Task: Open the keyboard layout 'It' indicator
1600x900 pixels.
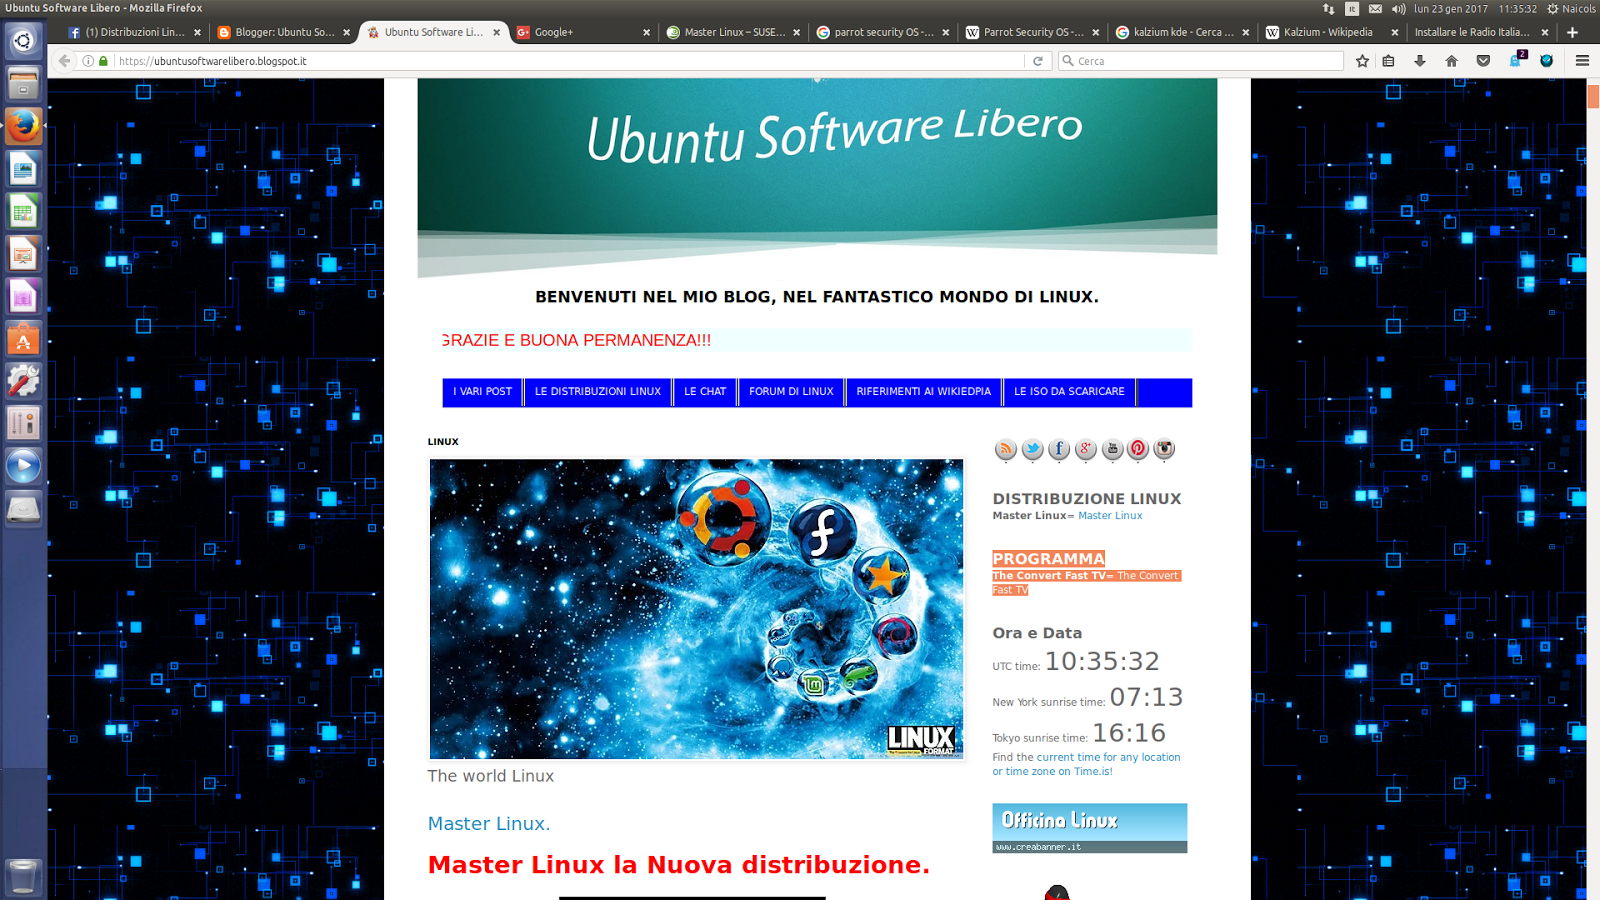Action: 1352,8
